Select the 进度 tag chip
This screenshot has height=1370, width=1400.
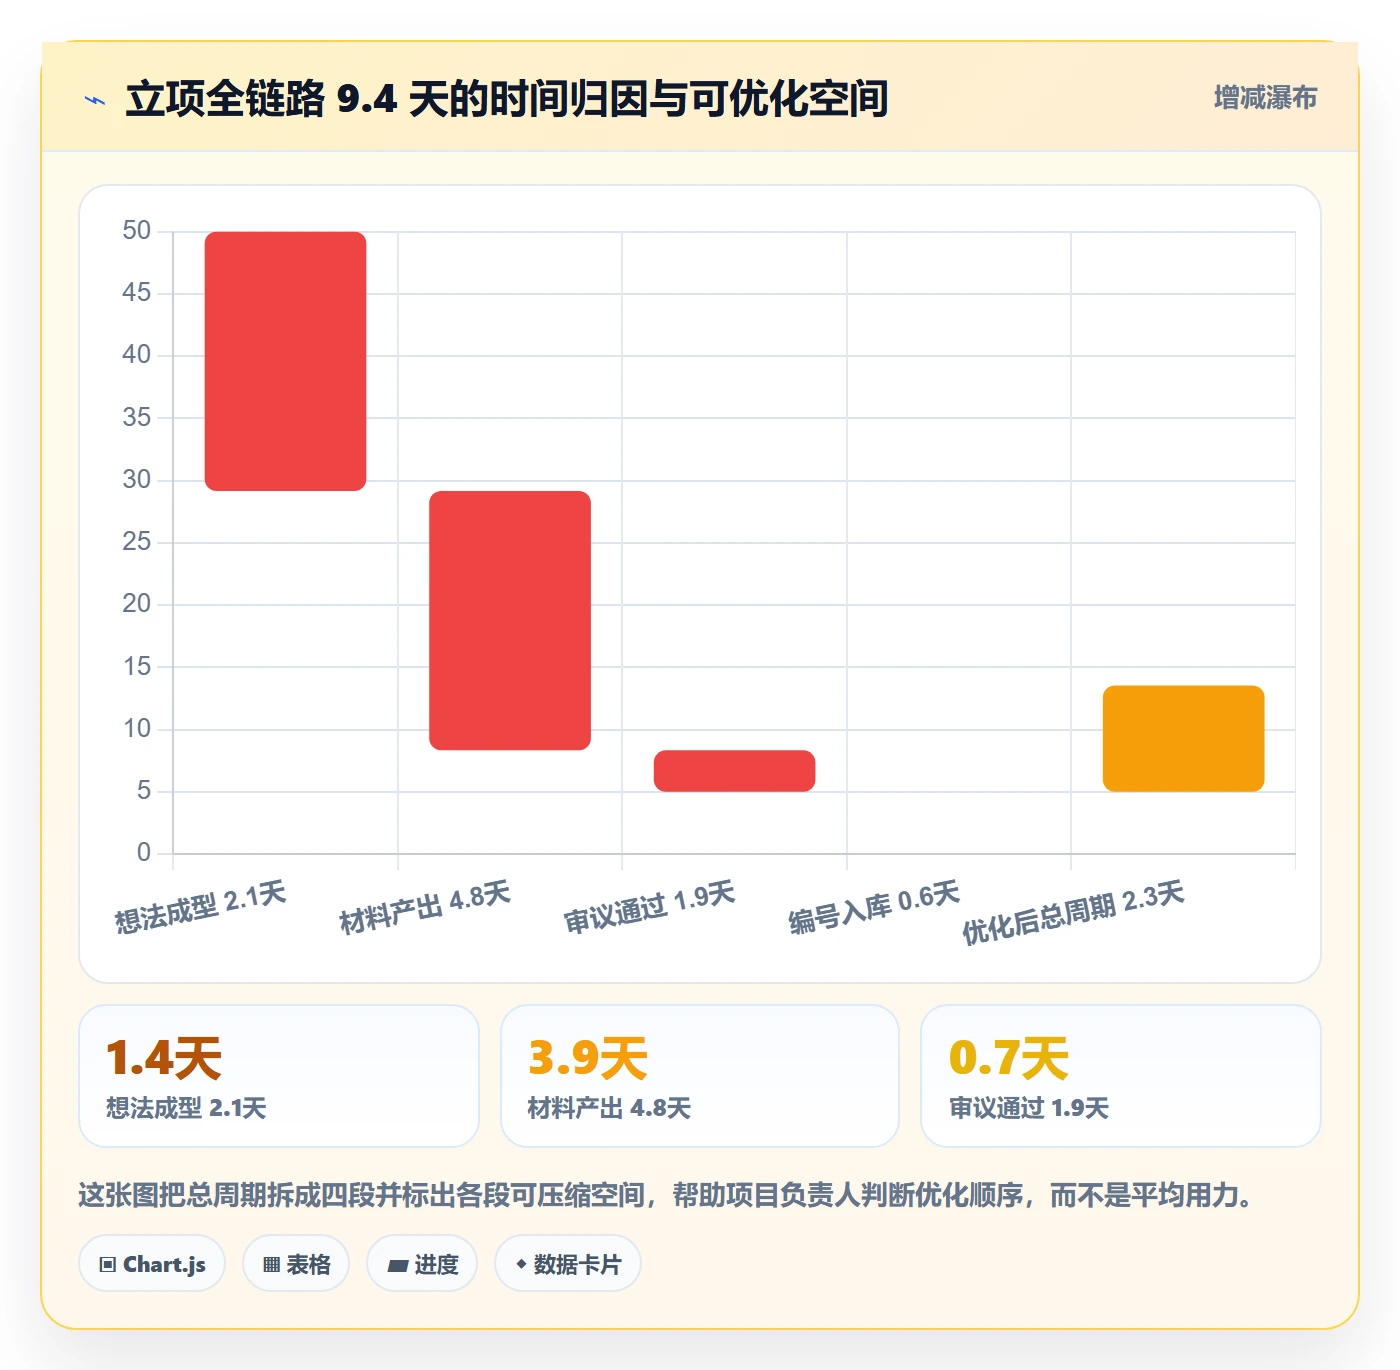(x=422, y=1264)
